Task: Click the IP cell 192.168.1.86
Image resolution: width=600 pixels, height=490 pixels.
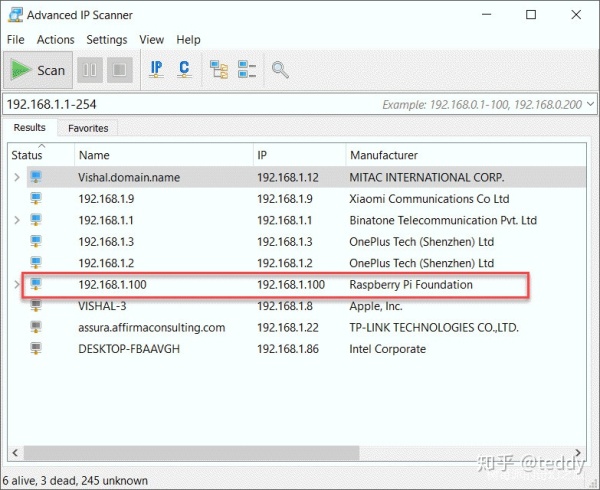Action: pos(288,348)
